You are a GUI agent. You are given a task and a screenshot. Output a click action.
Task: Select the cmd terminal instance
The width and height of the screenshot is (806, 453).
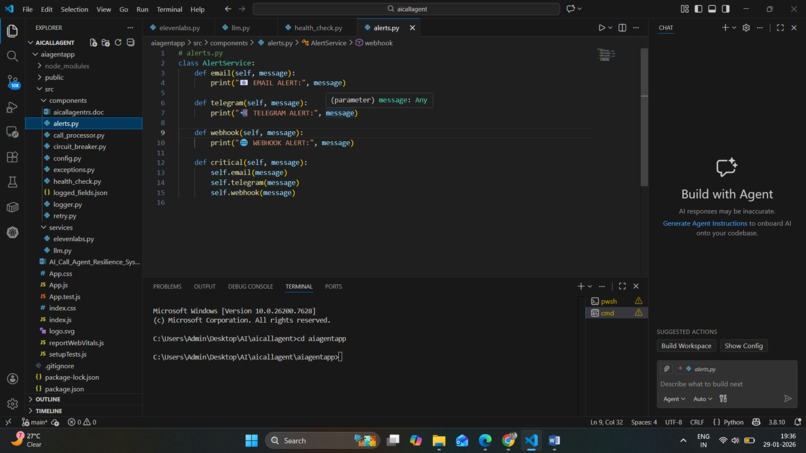tap(616, 313)
